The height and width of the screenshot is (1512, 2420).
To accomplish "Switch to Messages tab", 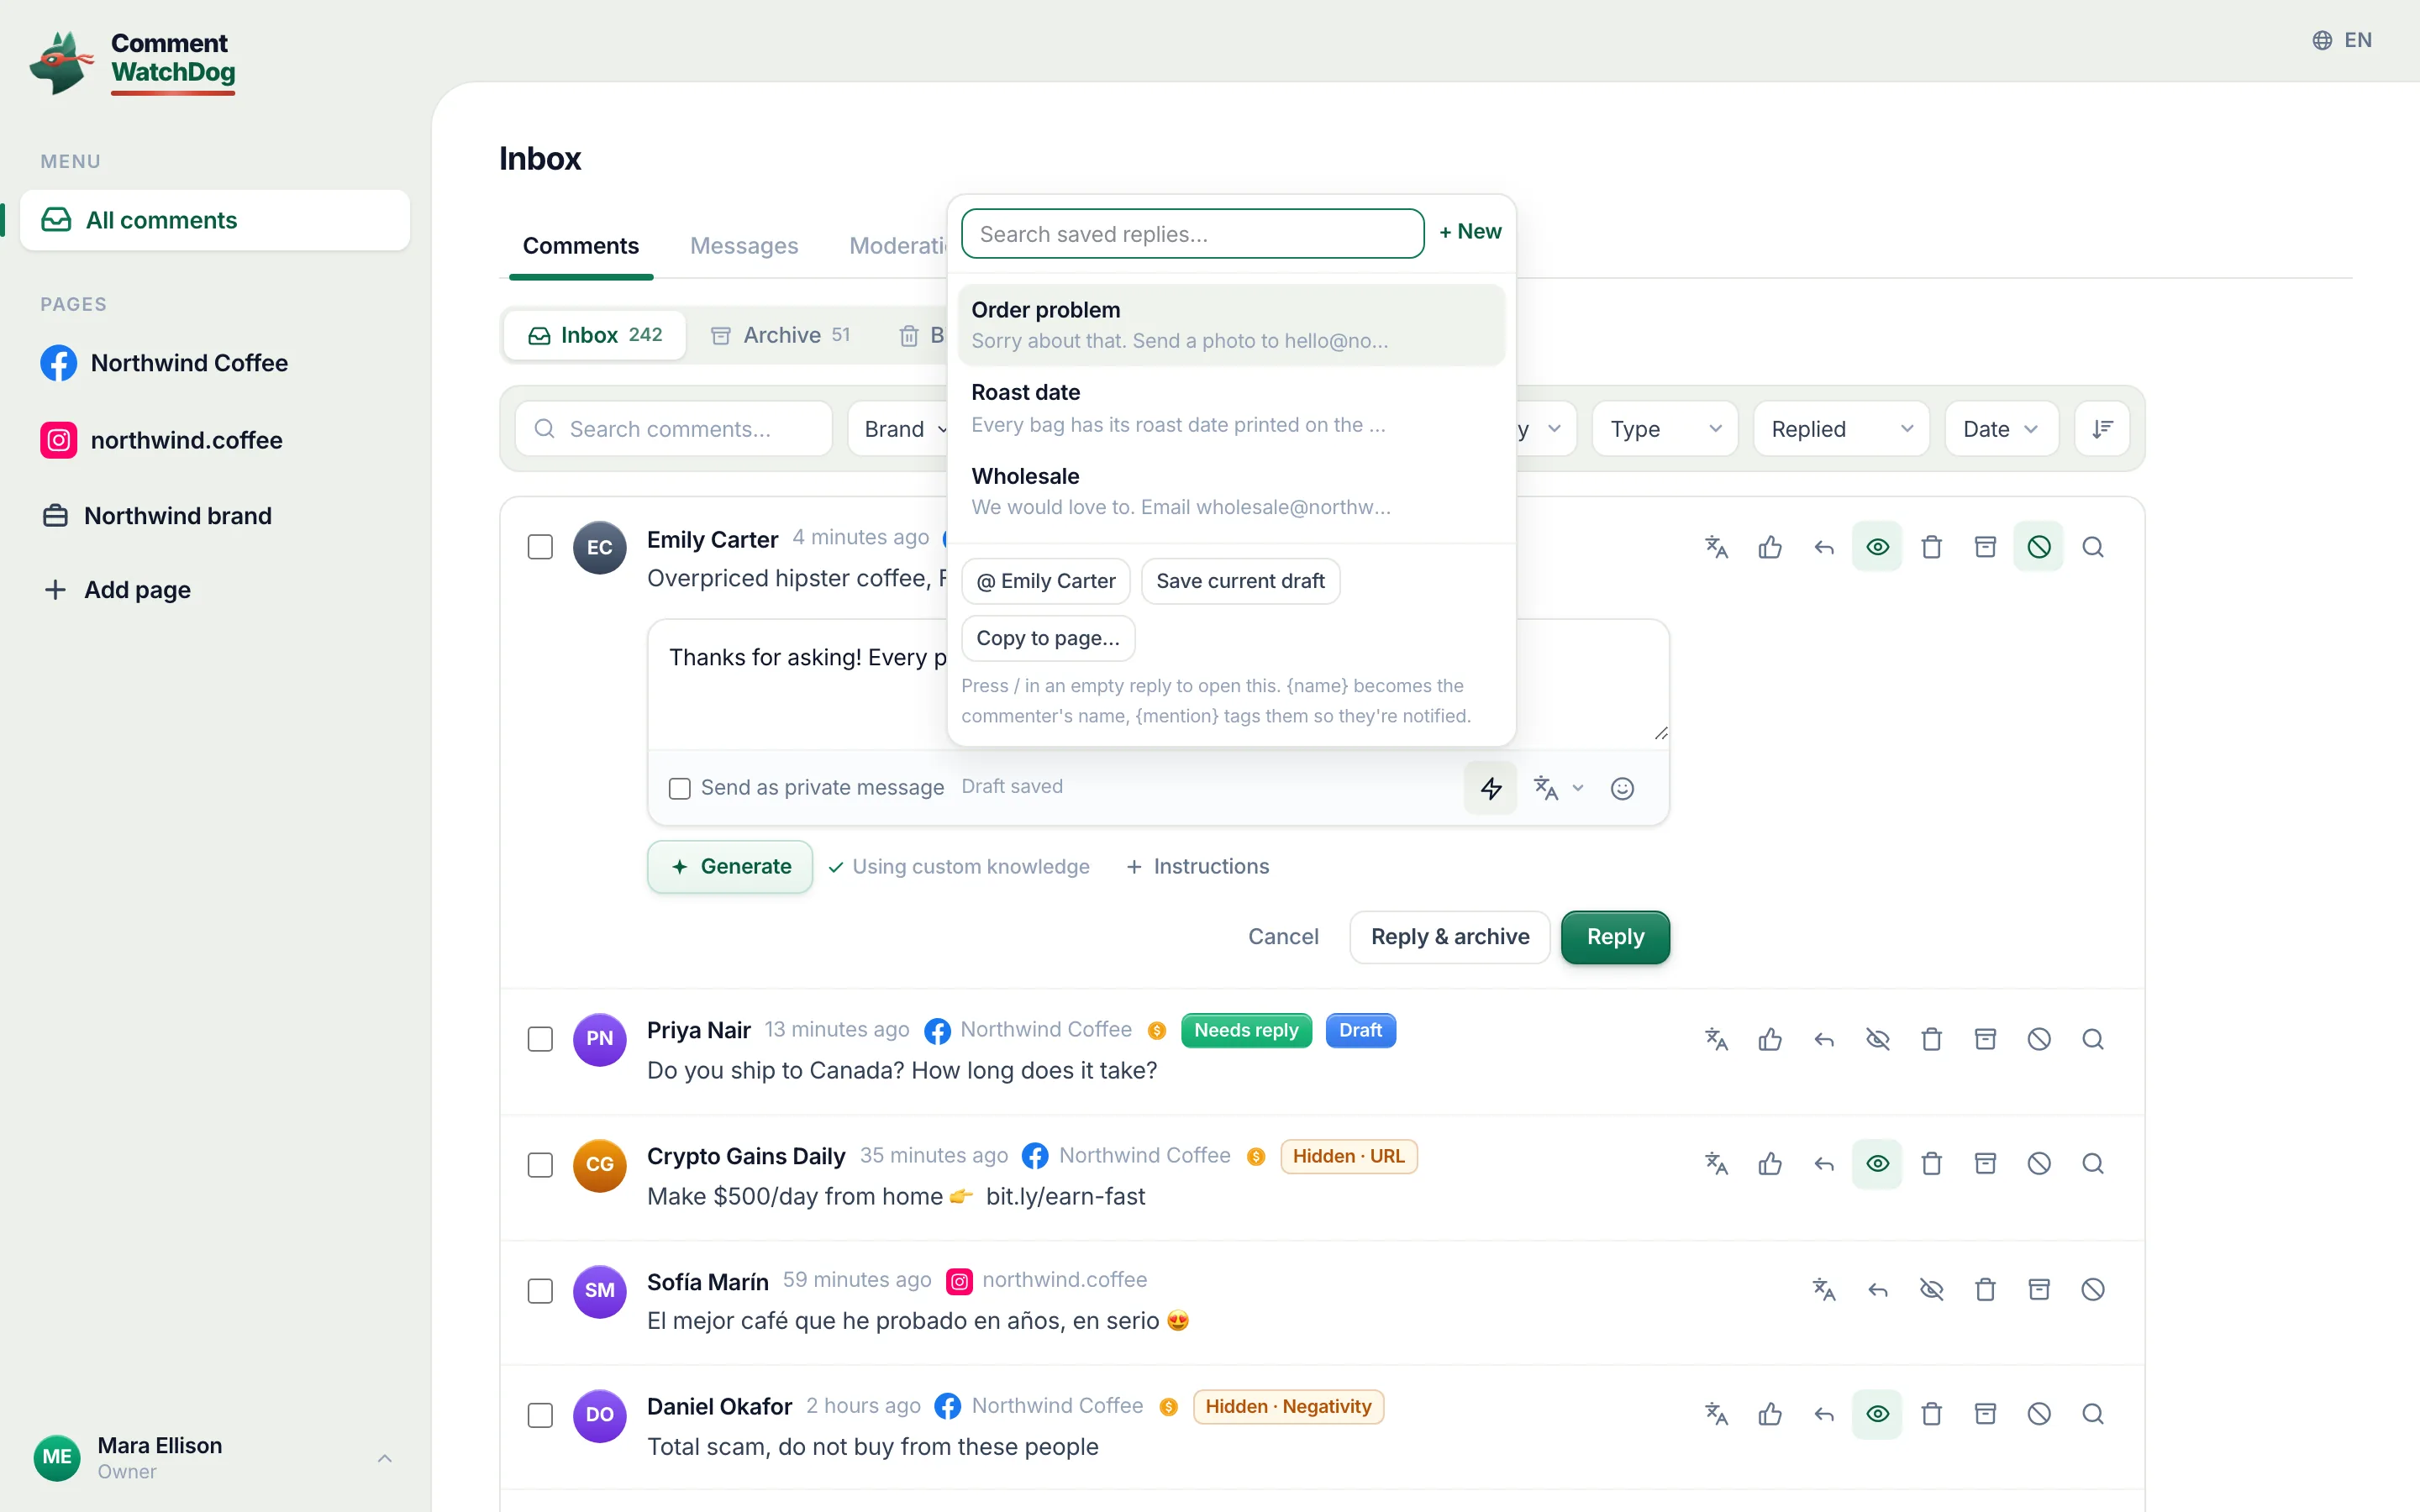I will (x=744, y=246).
